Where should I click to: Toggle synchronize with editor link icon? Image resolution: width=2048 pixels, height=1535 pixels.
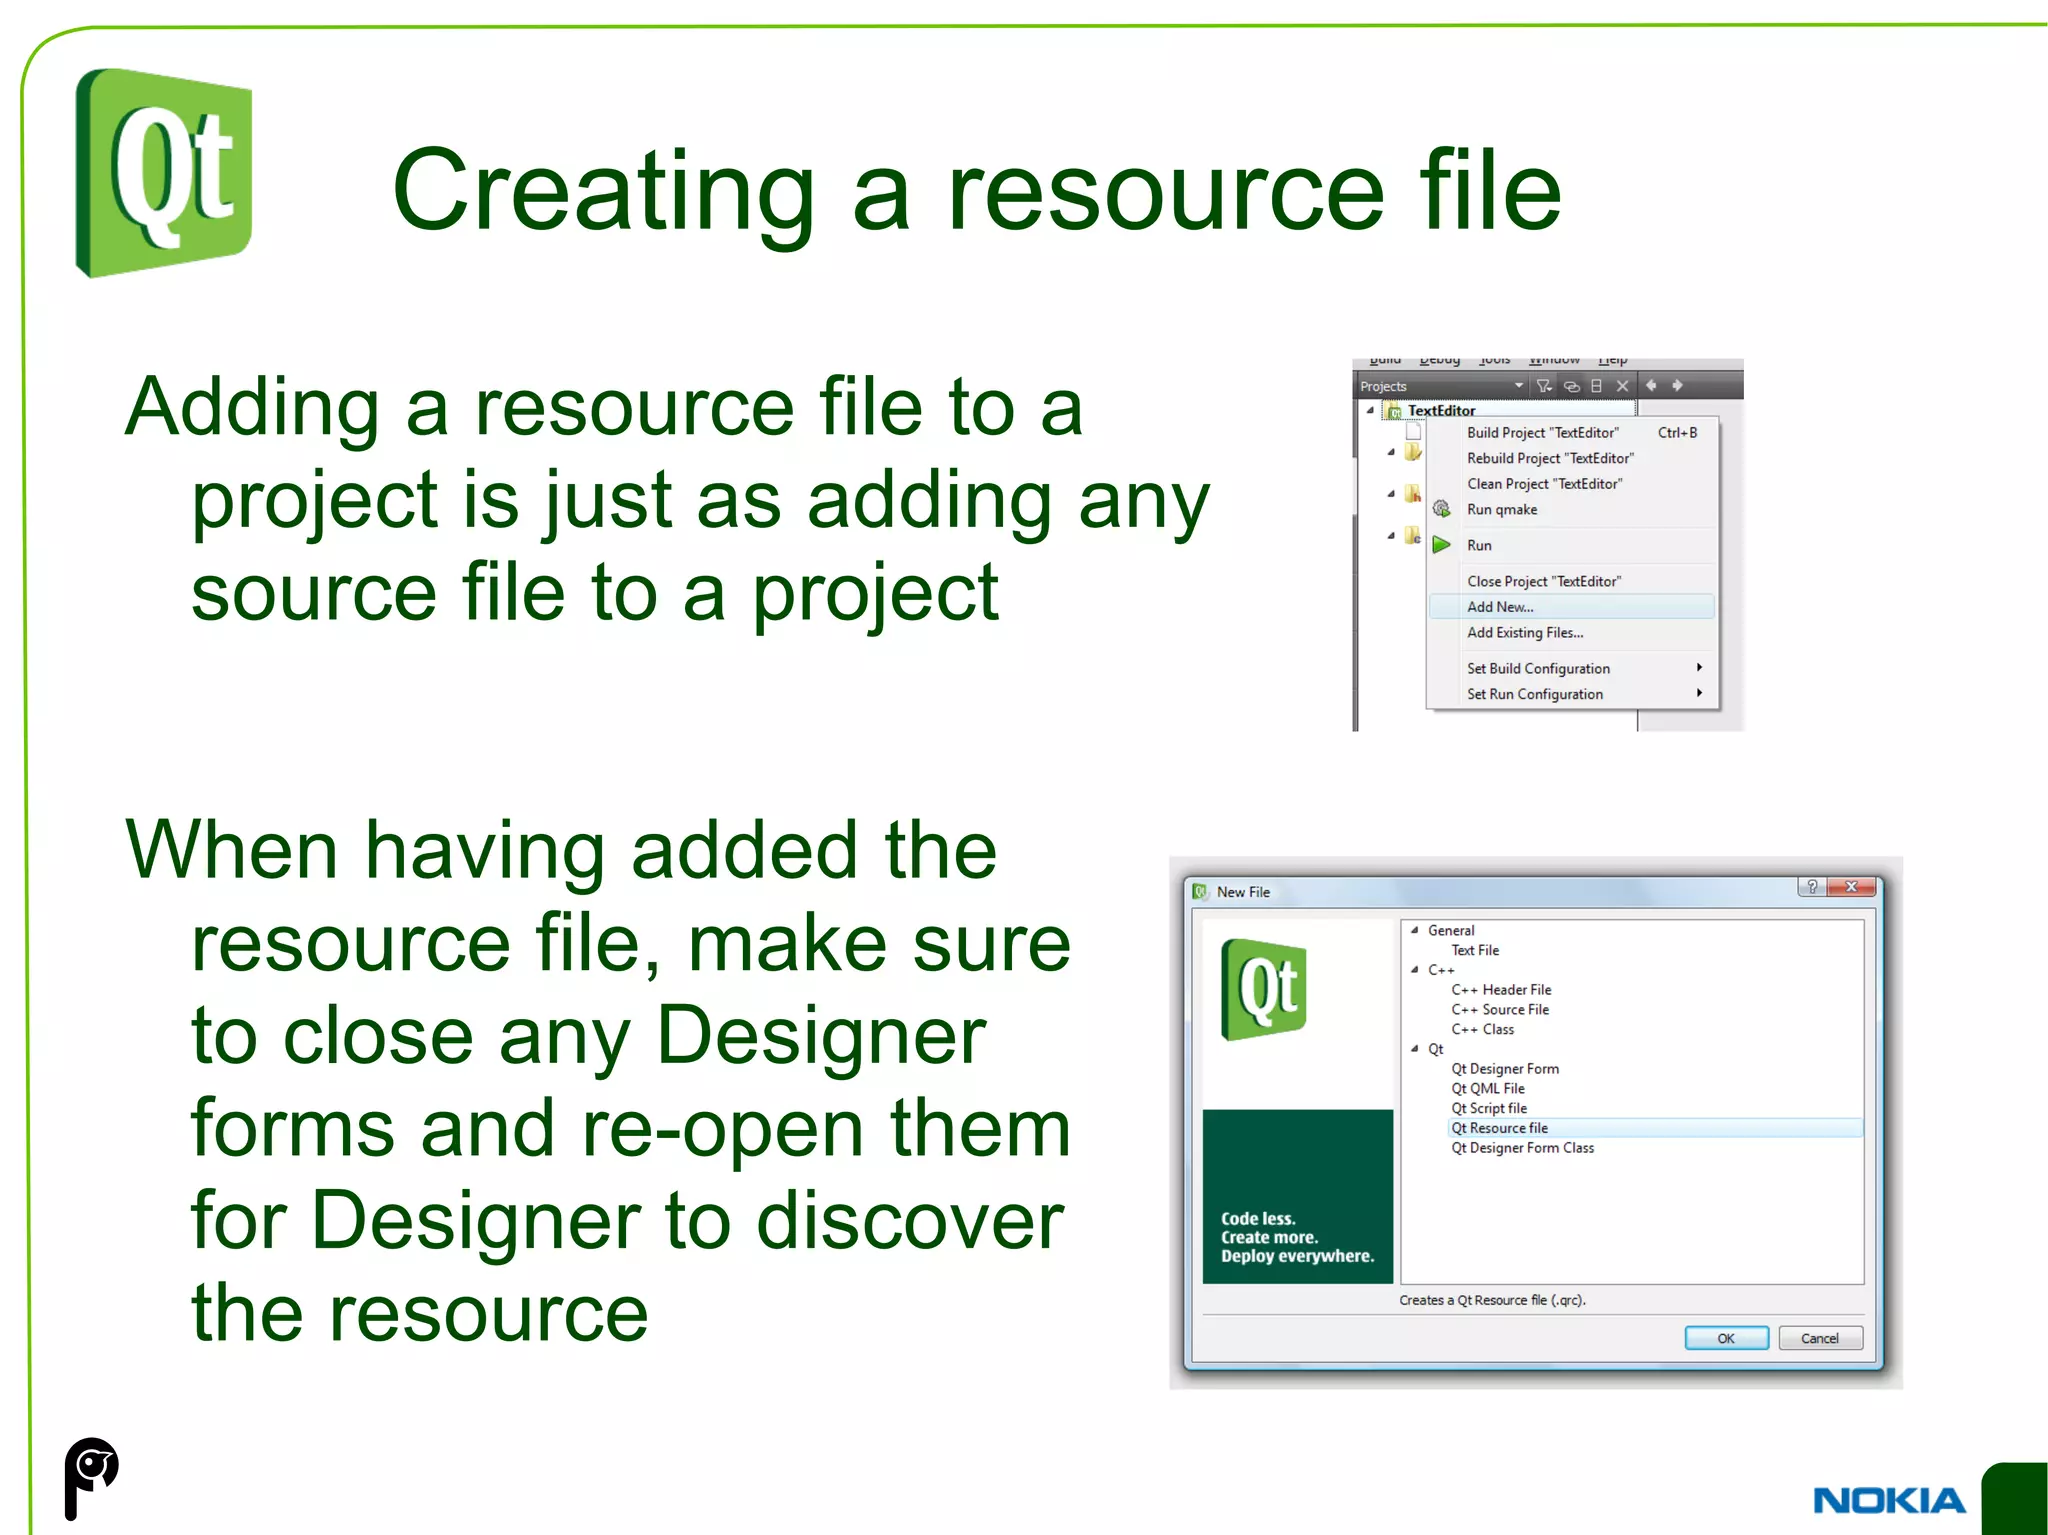click(1571, 386)
